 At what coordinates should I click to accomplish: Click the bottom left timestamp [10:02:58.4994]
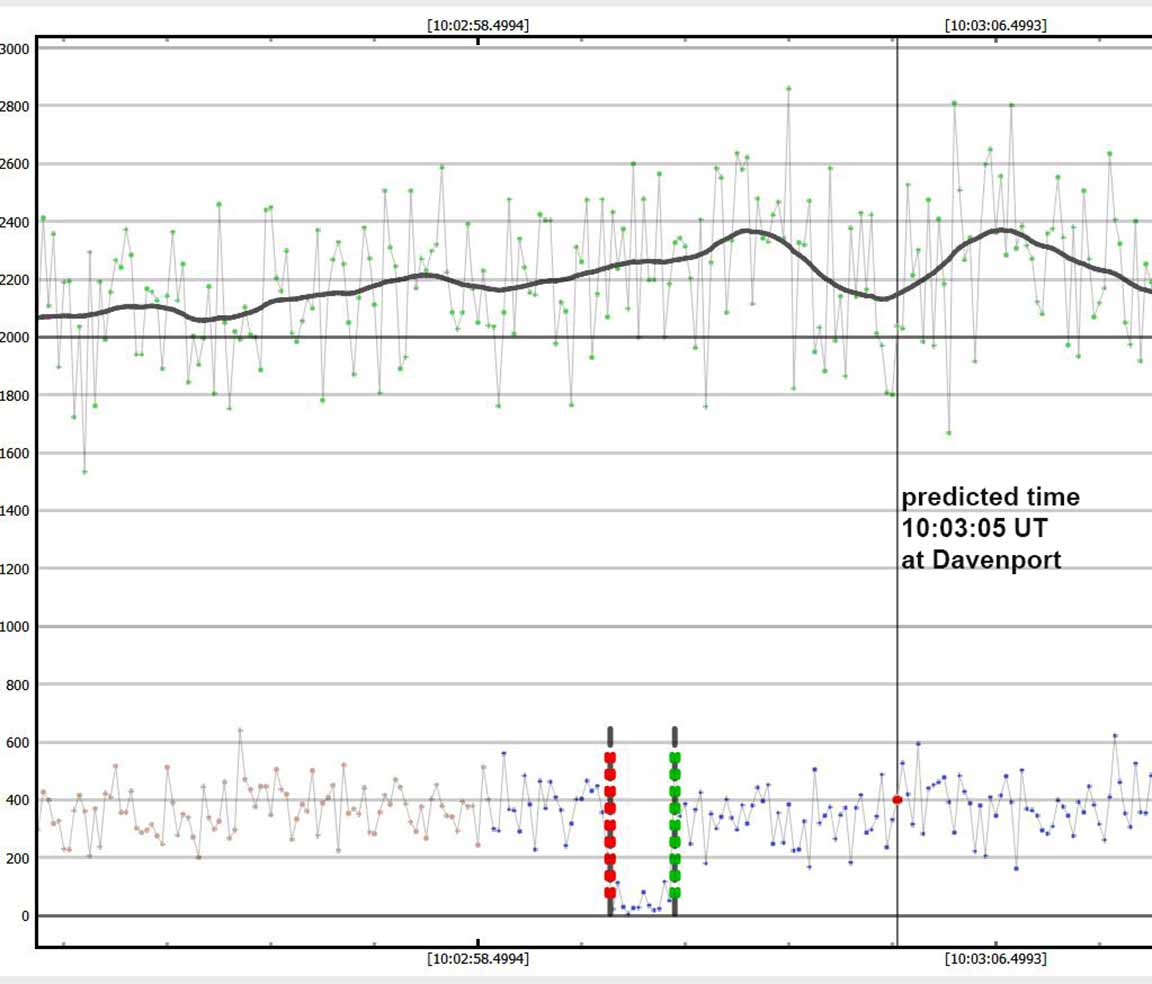(x=478, y=958)
